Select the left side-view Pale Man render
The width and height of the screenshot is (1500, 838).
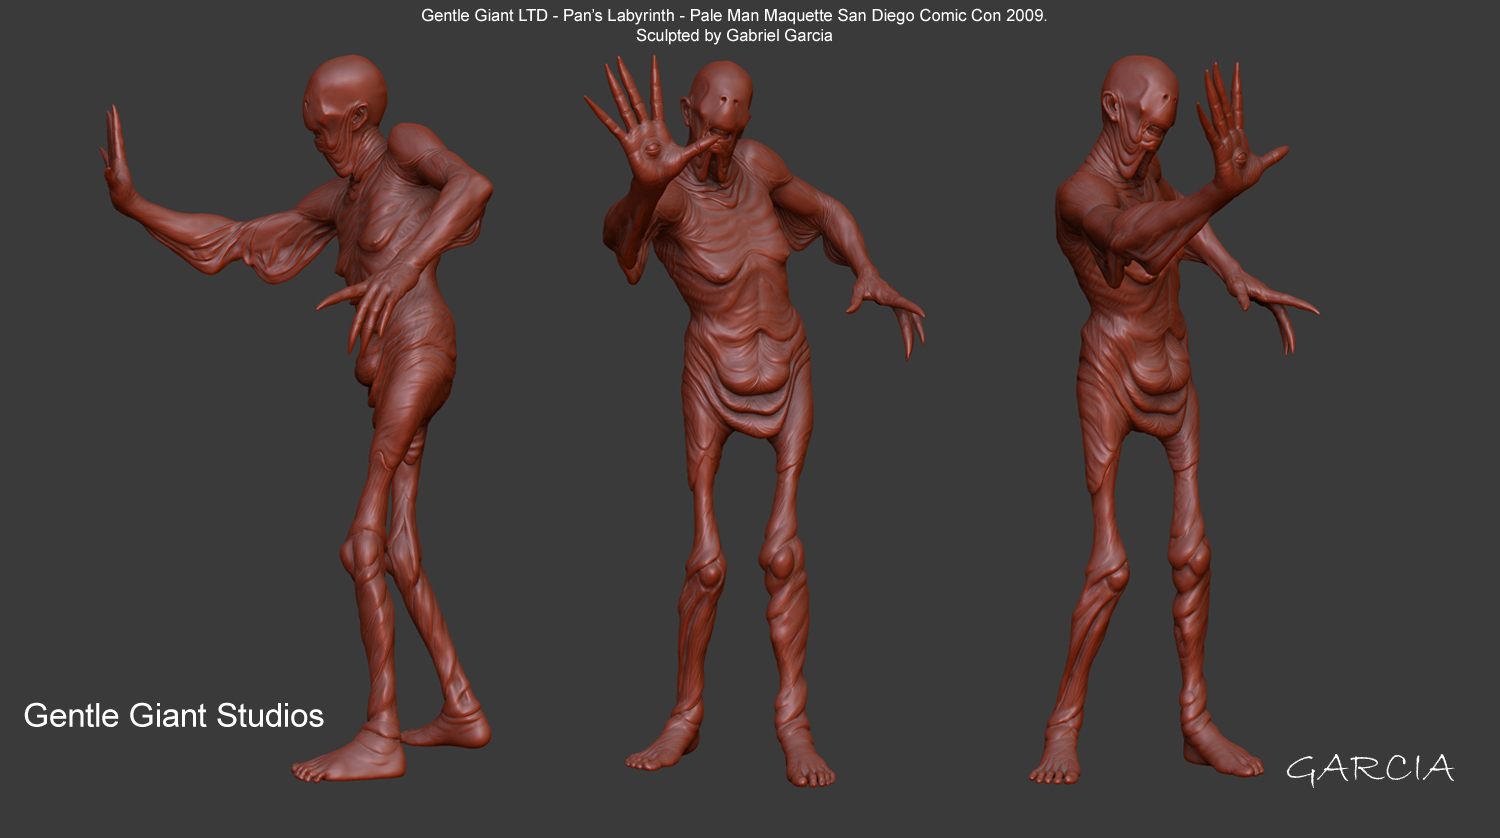(298, 418)
